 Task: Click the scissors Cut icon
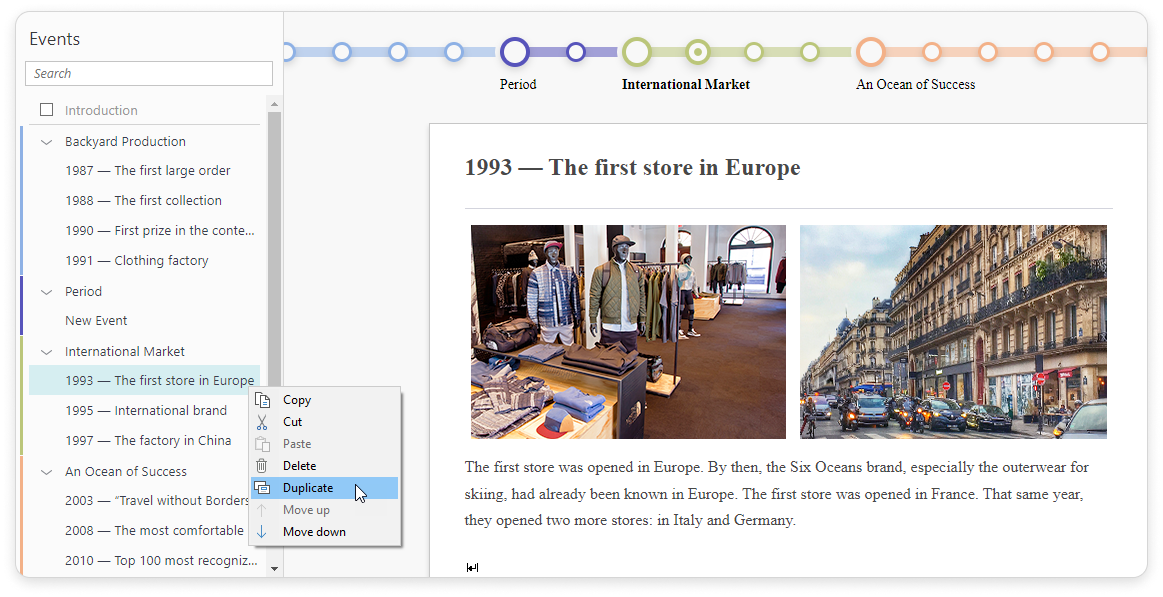coord(262,422)
